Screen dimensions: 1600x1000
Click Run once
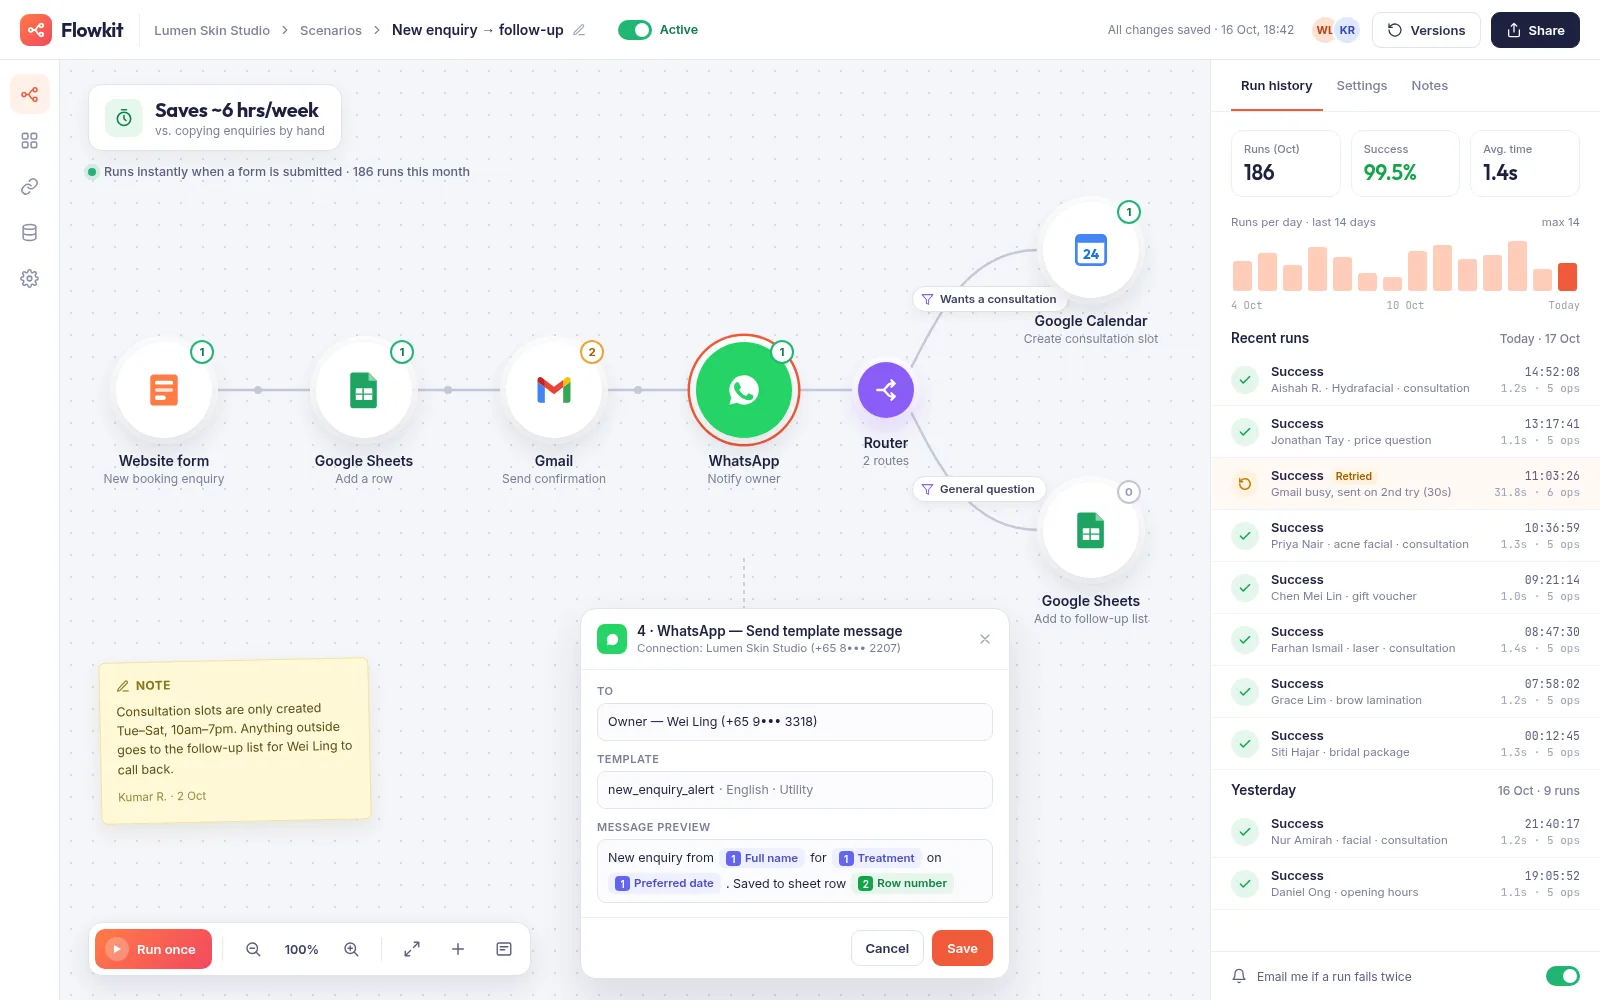153,949
